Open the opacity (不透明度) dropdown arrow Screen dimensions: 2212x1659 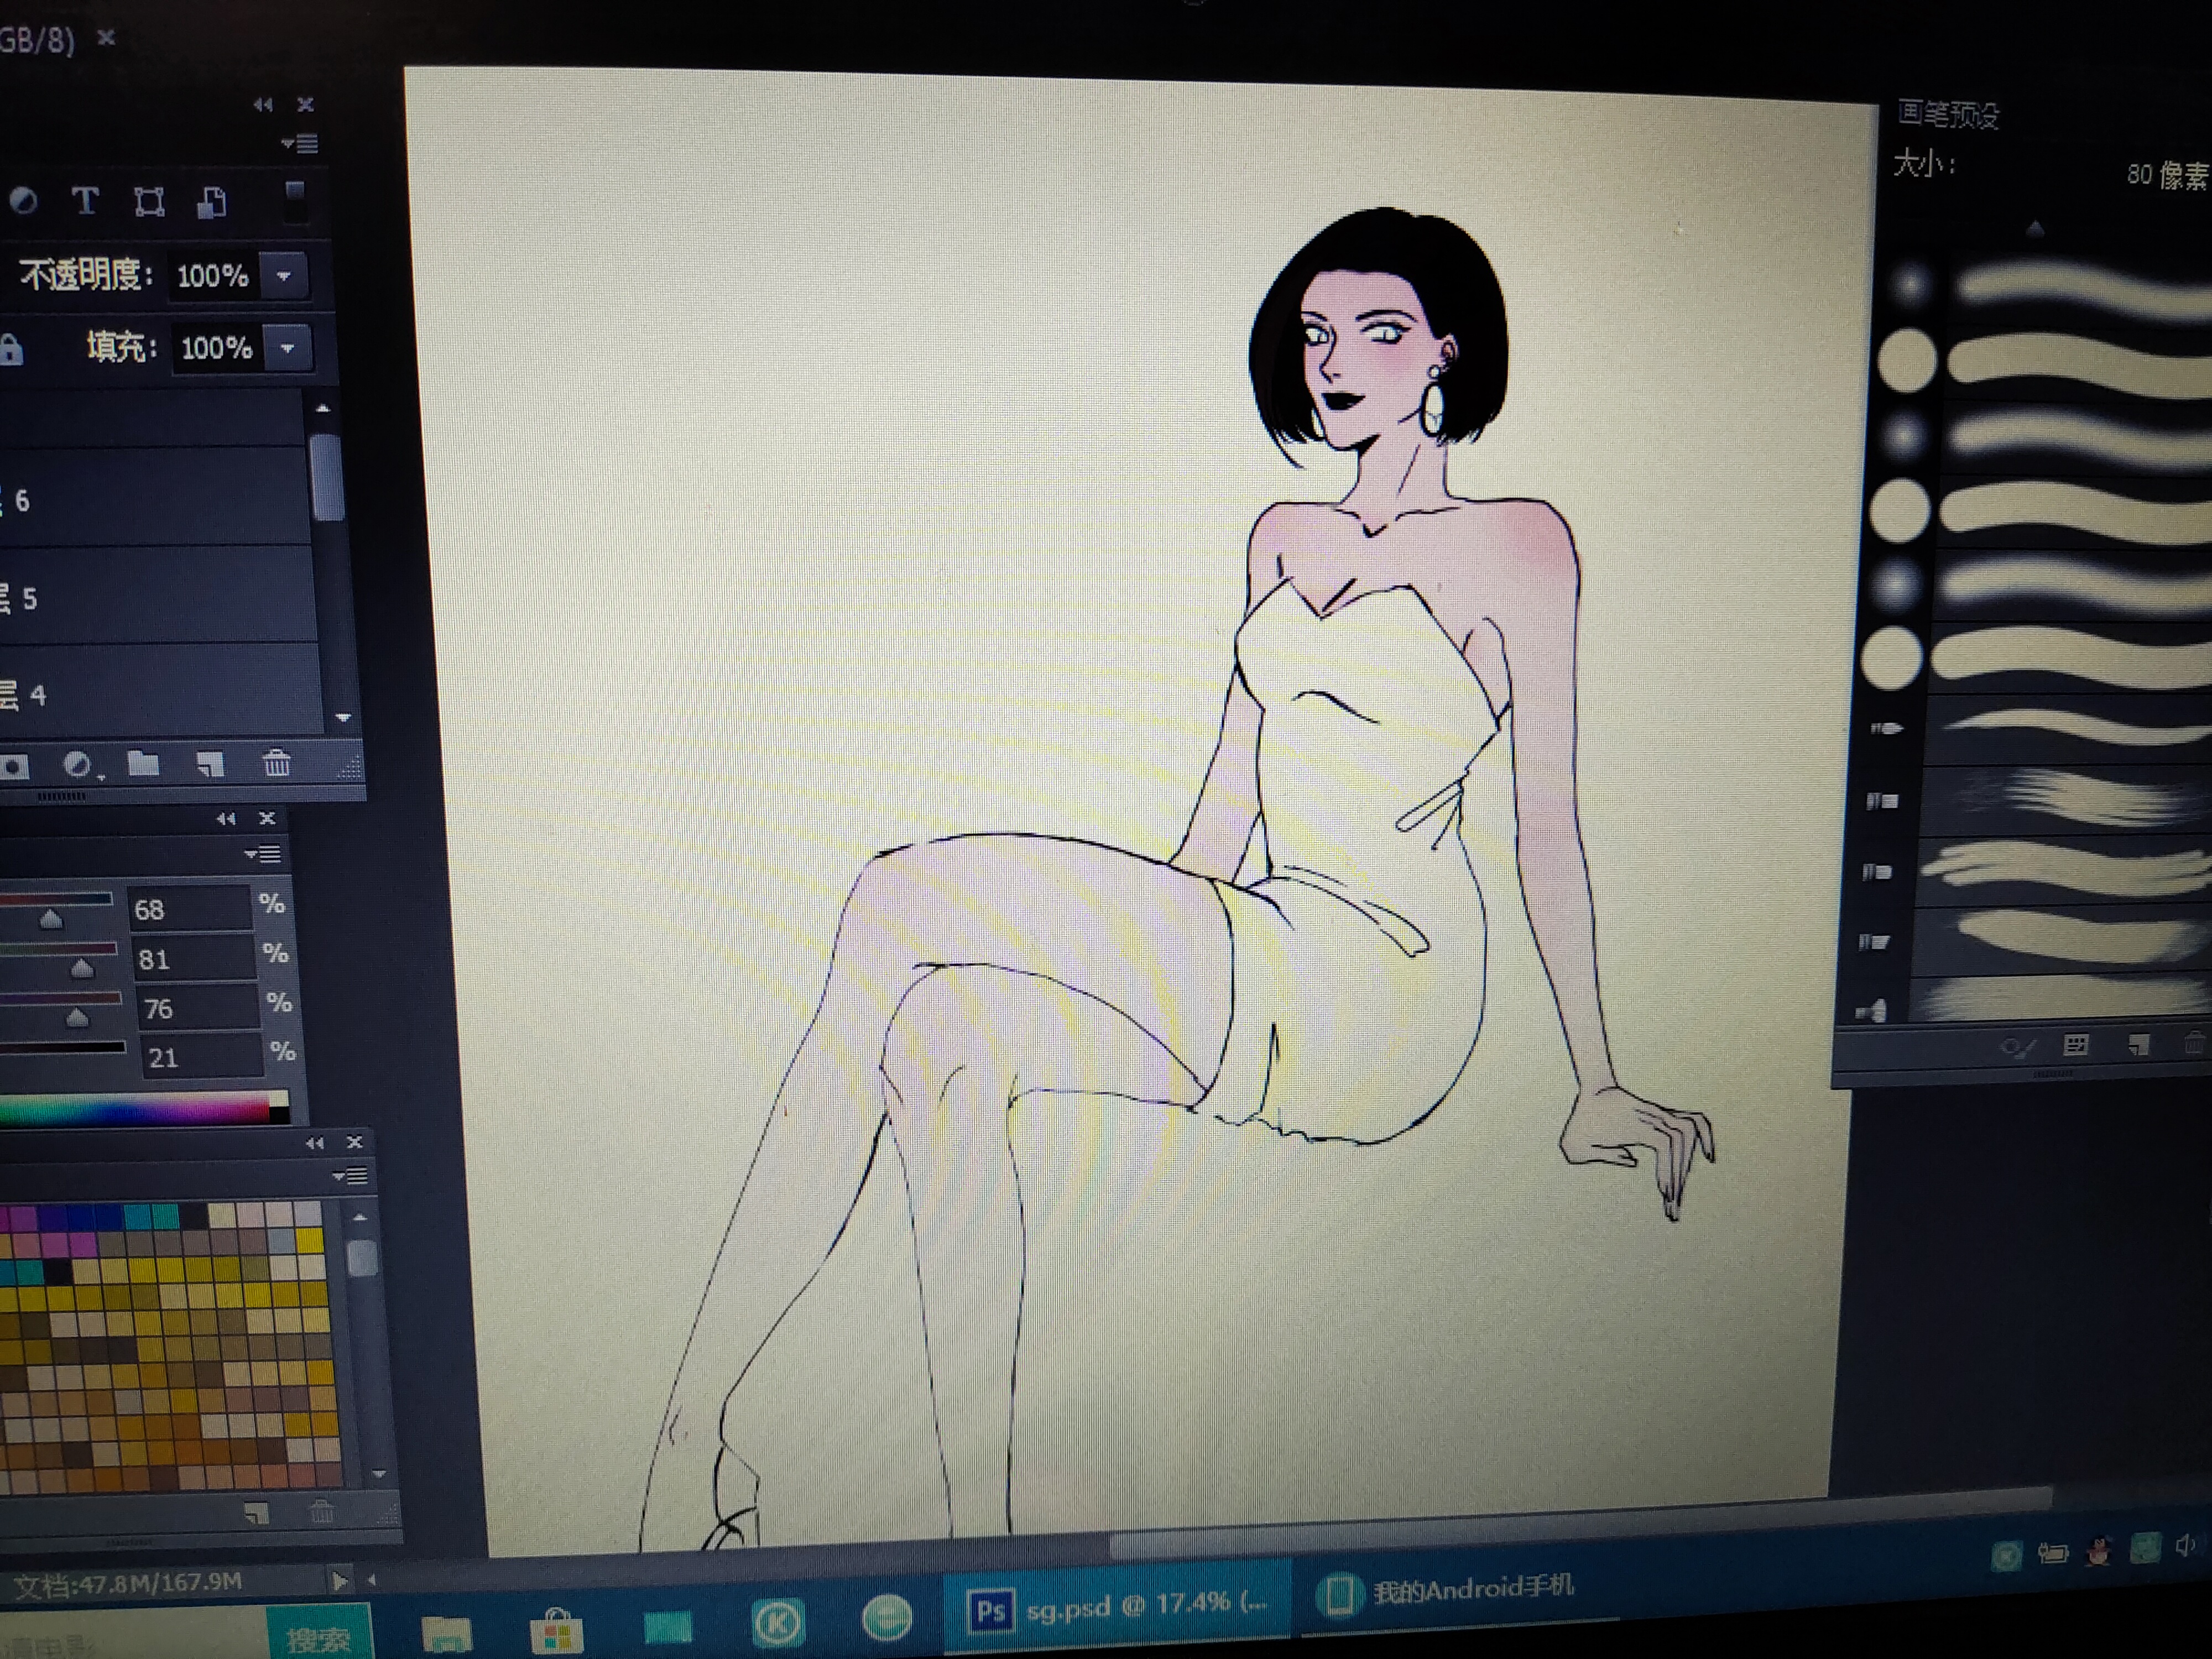tap(284, 276)
